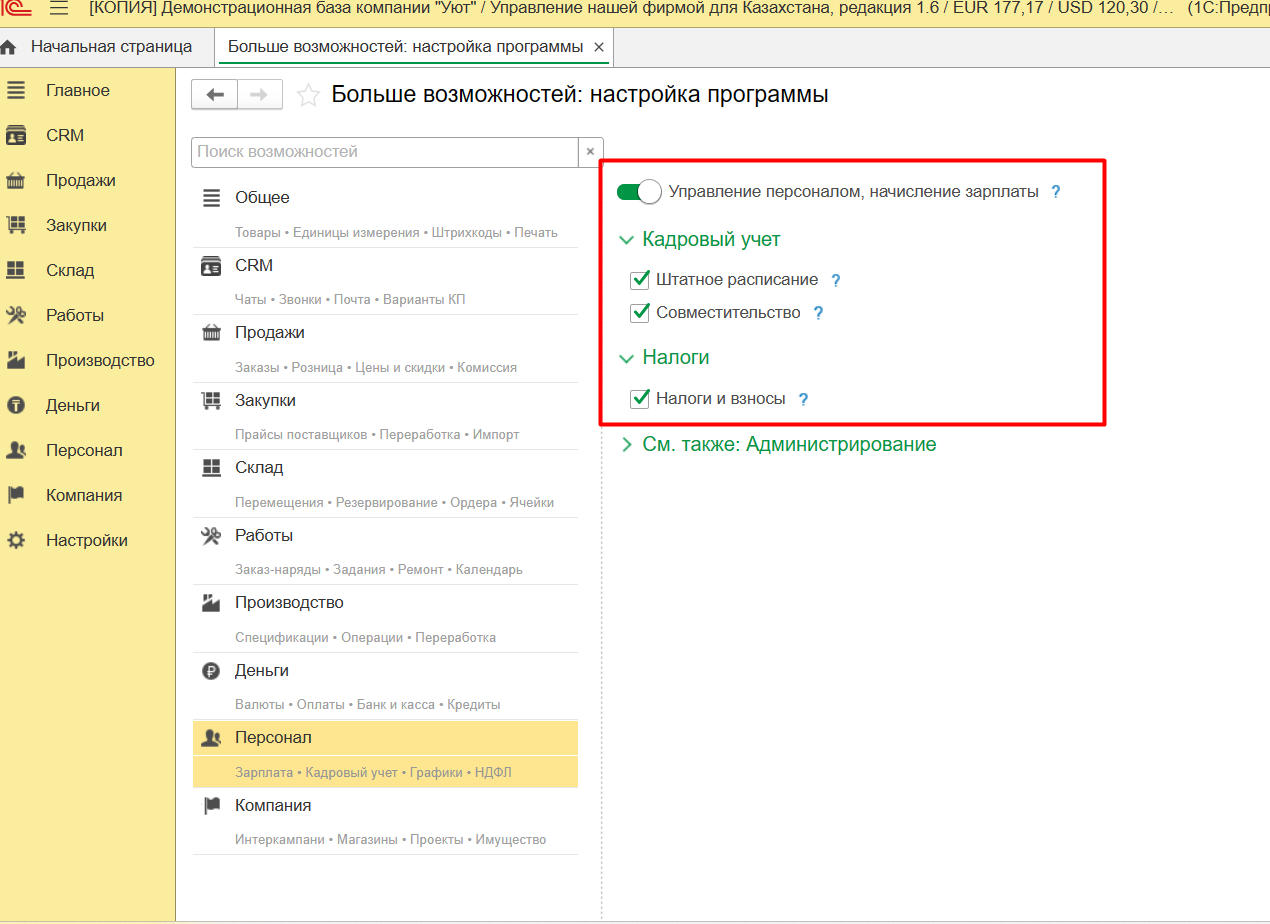Clear the search field with x button
Viewport: 1270px width, 924px height.
tap(591, 152)
